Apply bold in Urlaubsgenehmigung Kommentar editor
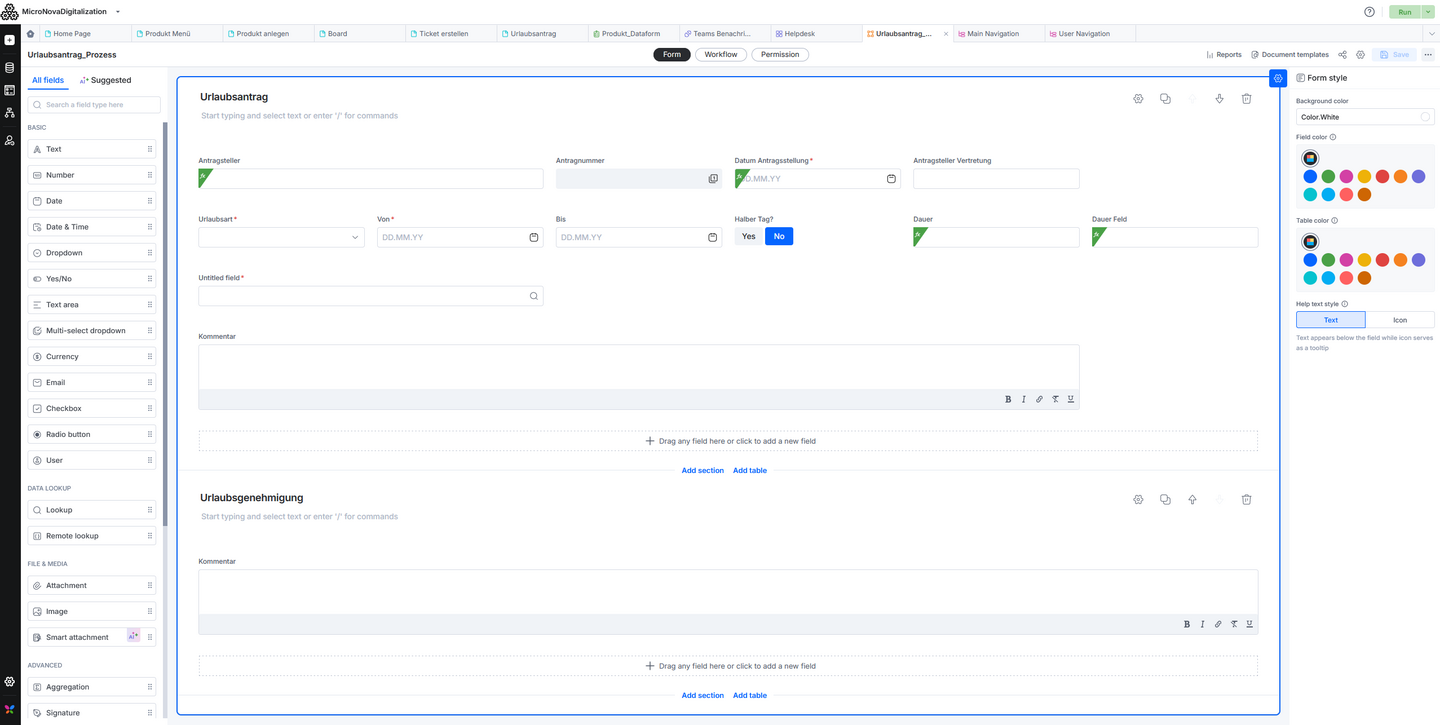The image size is (1440, 725). pos(1187,624)
